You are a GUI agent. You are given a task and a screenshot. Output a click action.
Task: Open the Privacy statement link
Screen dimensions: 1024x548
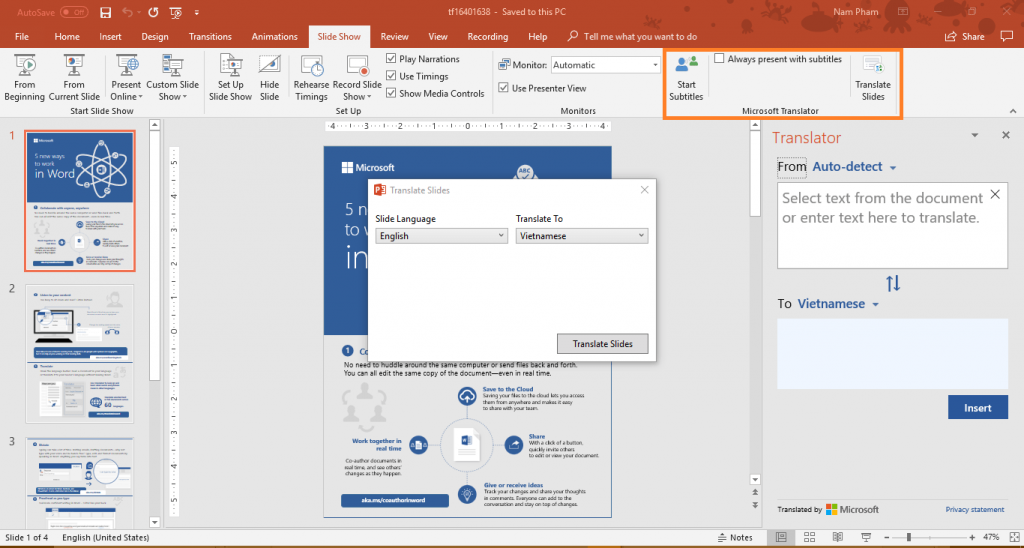974,509
